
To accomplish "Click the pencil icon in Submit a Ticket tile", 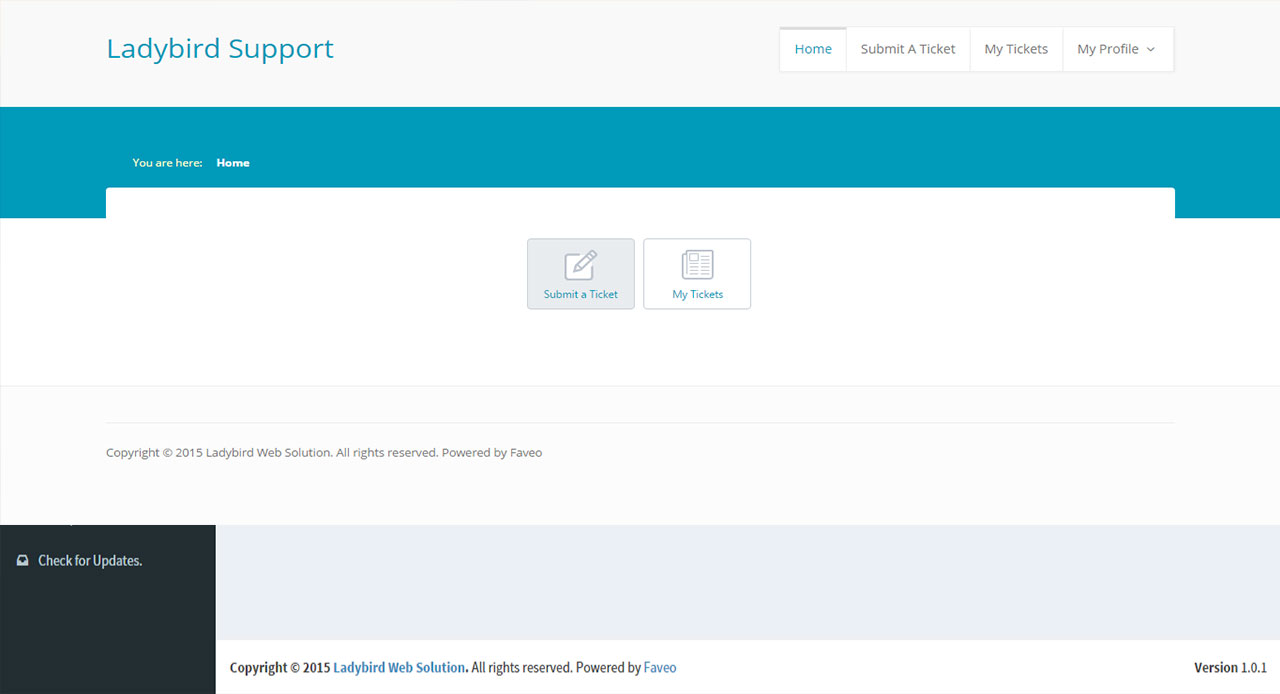I will pyautogui.click(x=580, y=265).
